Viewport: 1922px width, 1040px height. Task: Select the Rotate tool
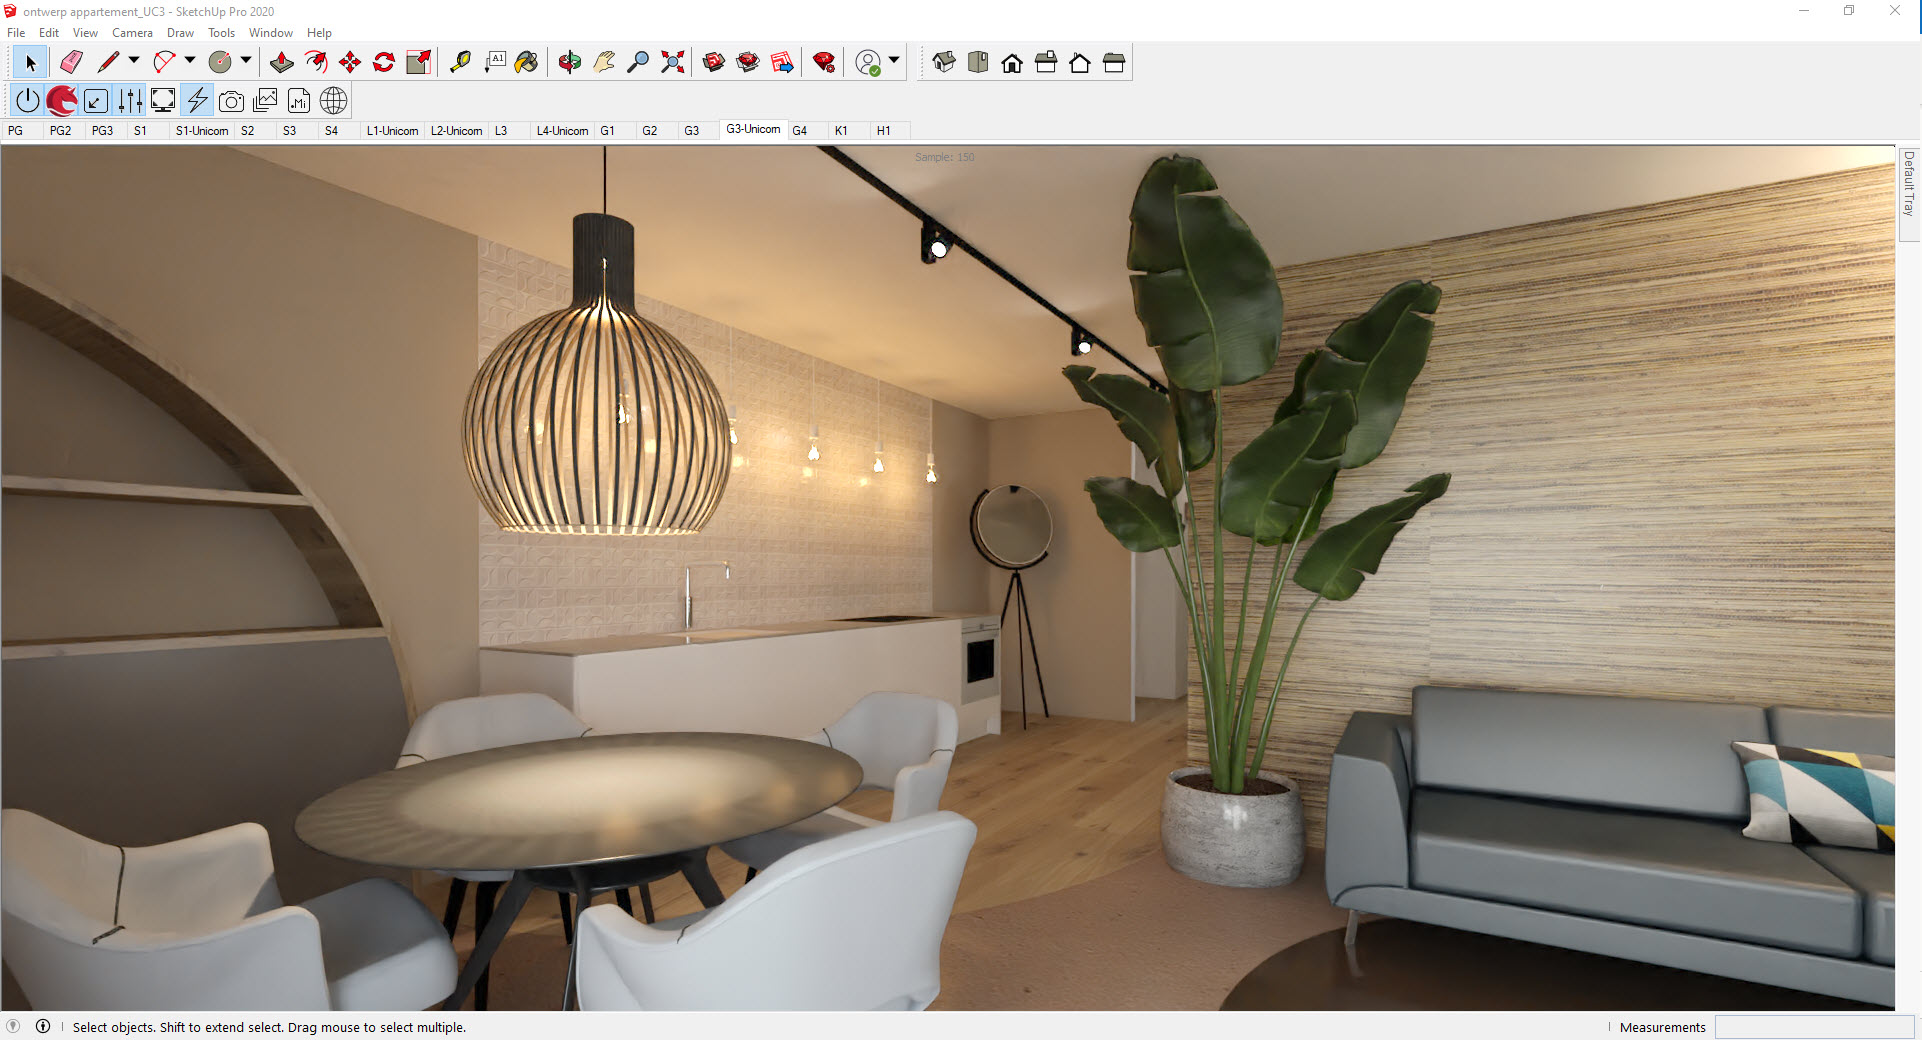pyautogui.click(x=384, y=63)
